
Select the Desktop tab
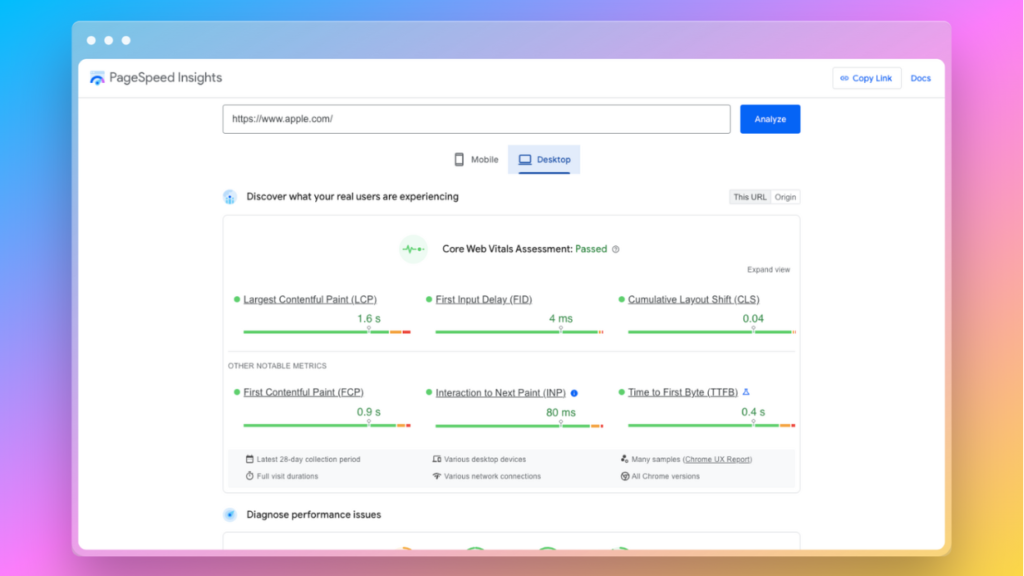544,159
